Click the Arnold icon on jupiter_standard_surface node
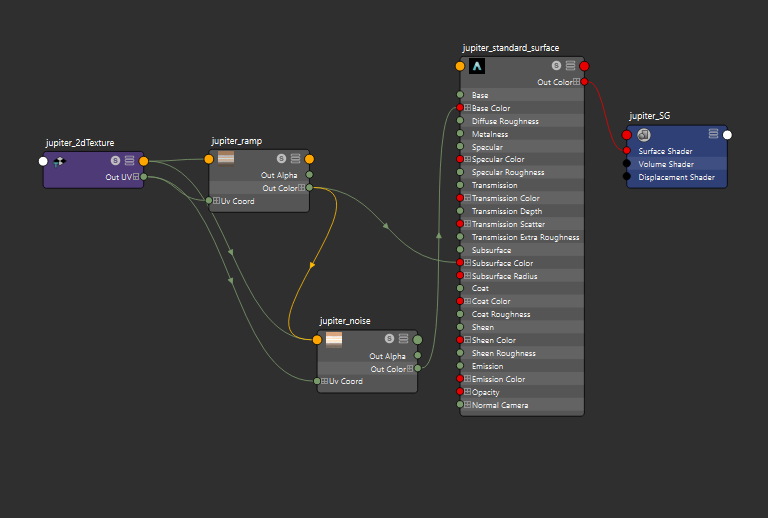Screen dimensions: 768x518 point(477,66)
